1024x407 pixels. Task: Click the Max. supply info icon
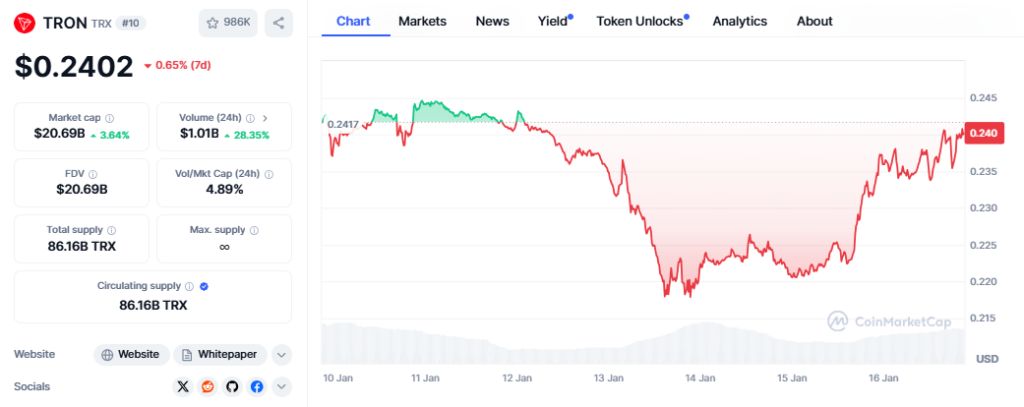click(252, 229)
